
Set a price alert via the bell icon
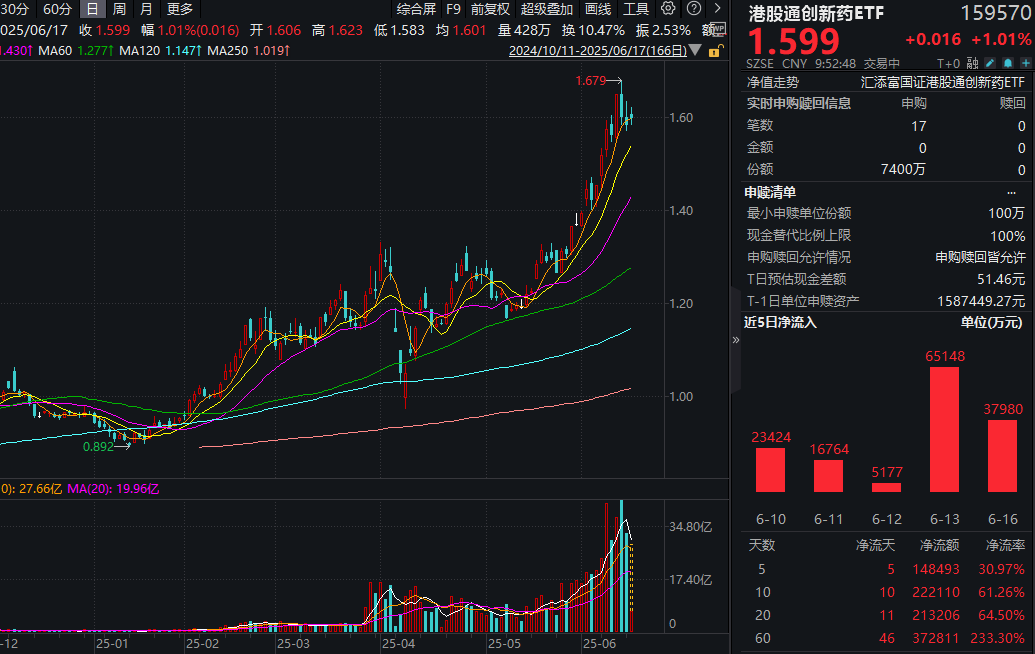coord(1008,62)
